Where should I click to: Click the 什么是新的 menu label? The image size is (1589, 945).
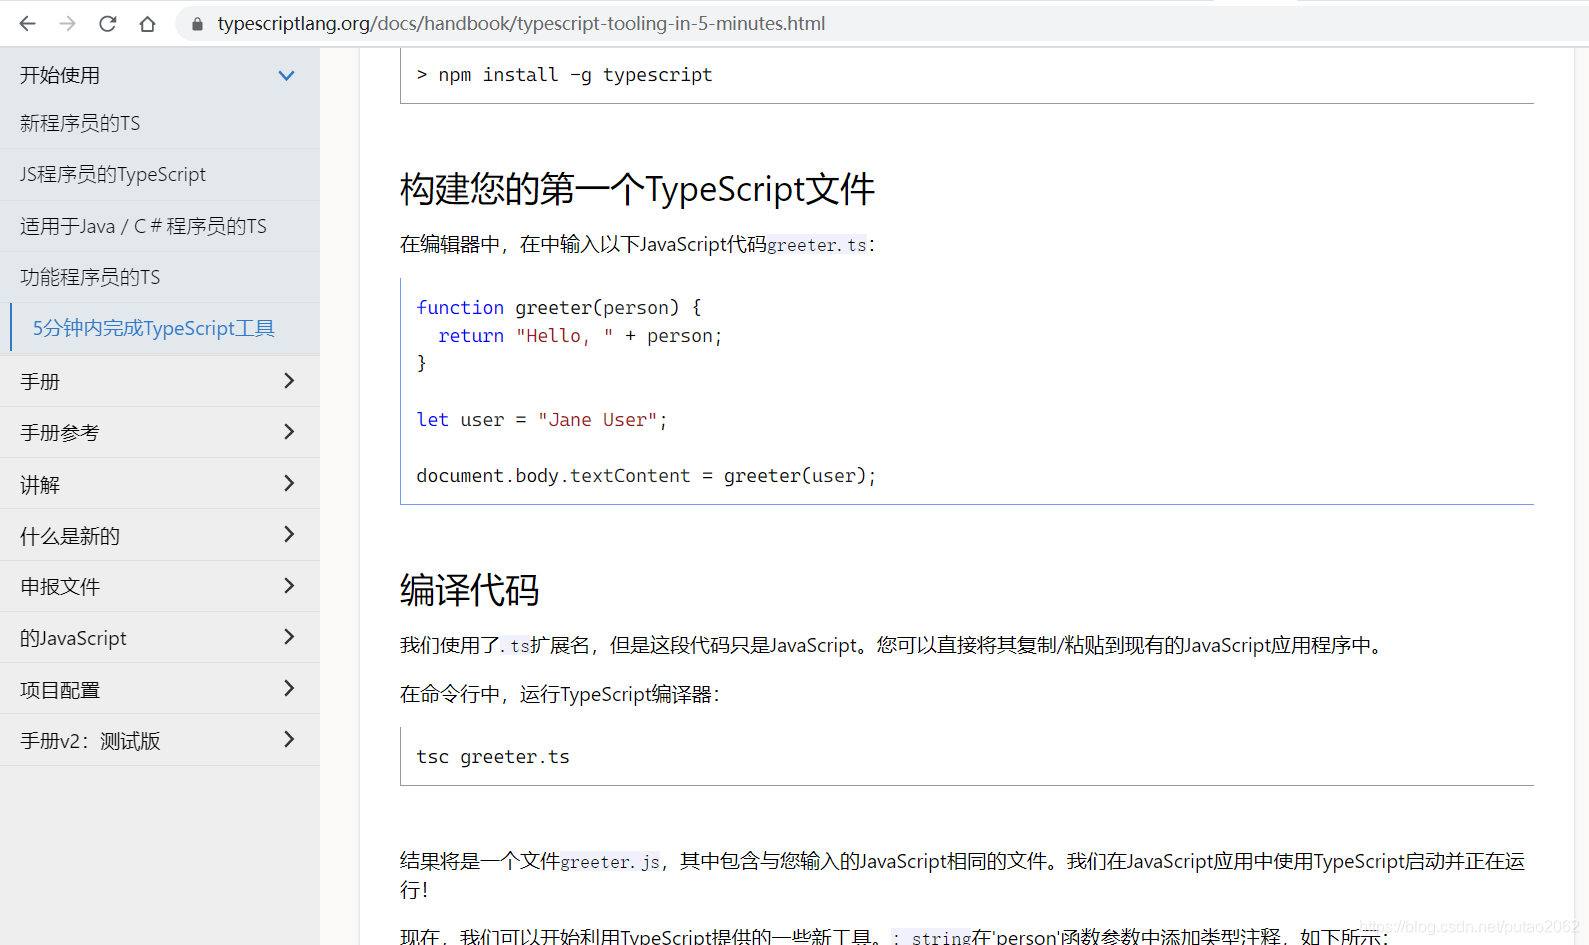[x=70, y=536]
